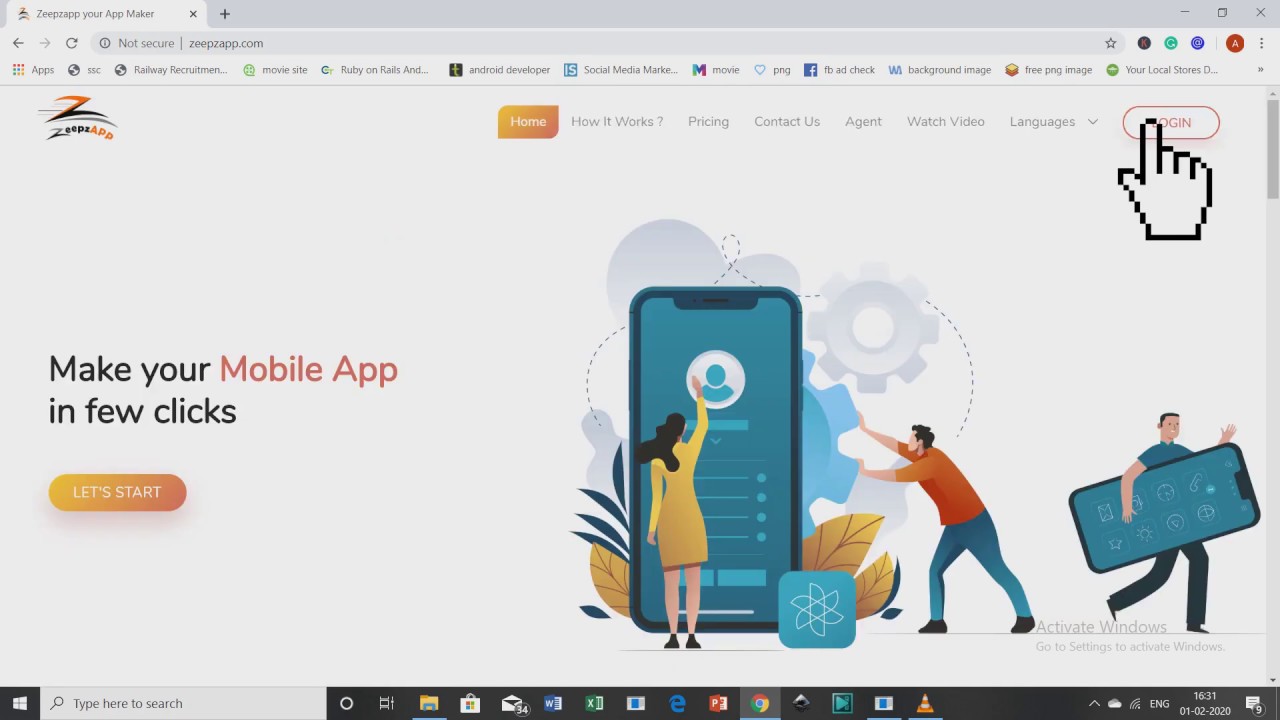Click the LET'S START button
This screenshot has height=720, width=1280.
(x=117, y=492)
